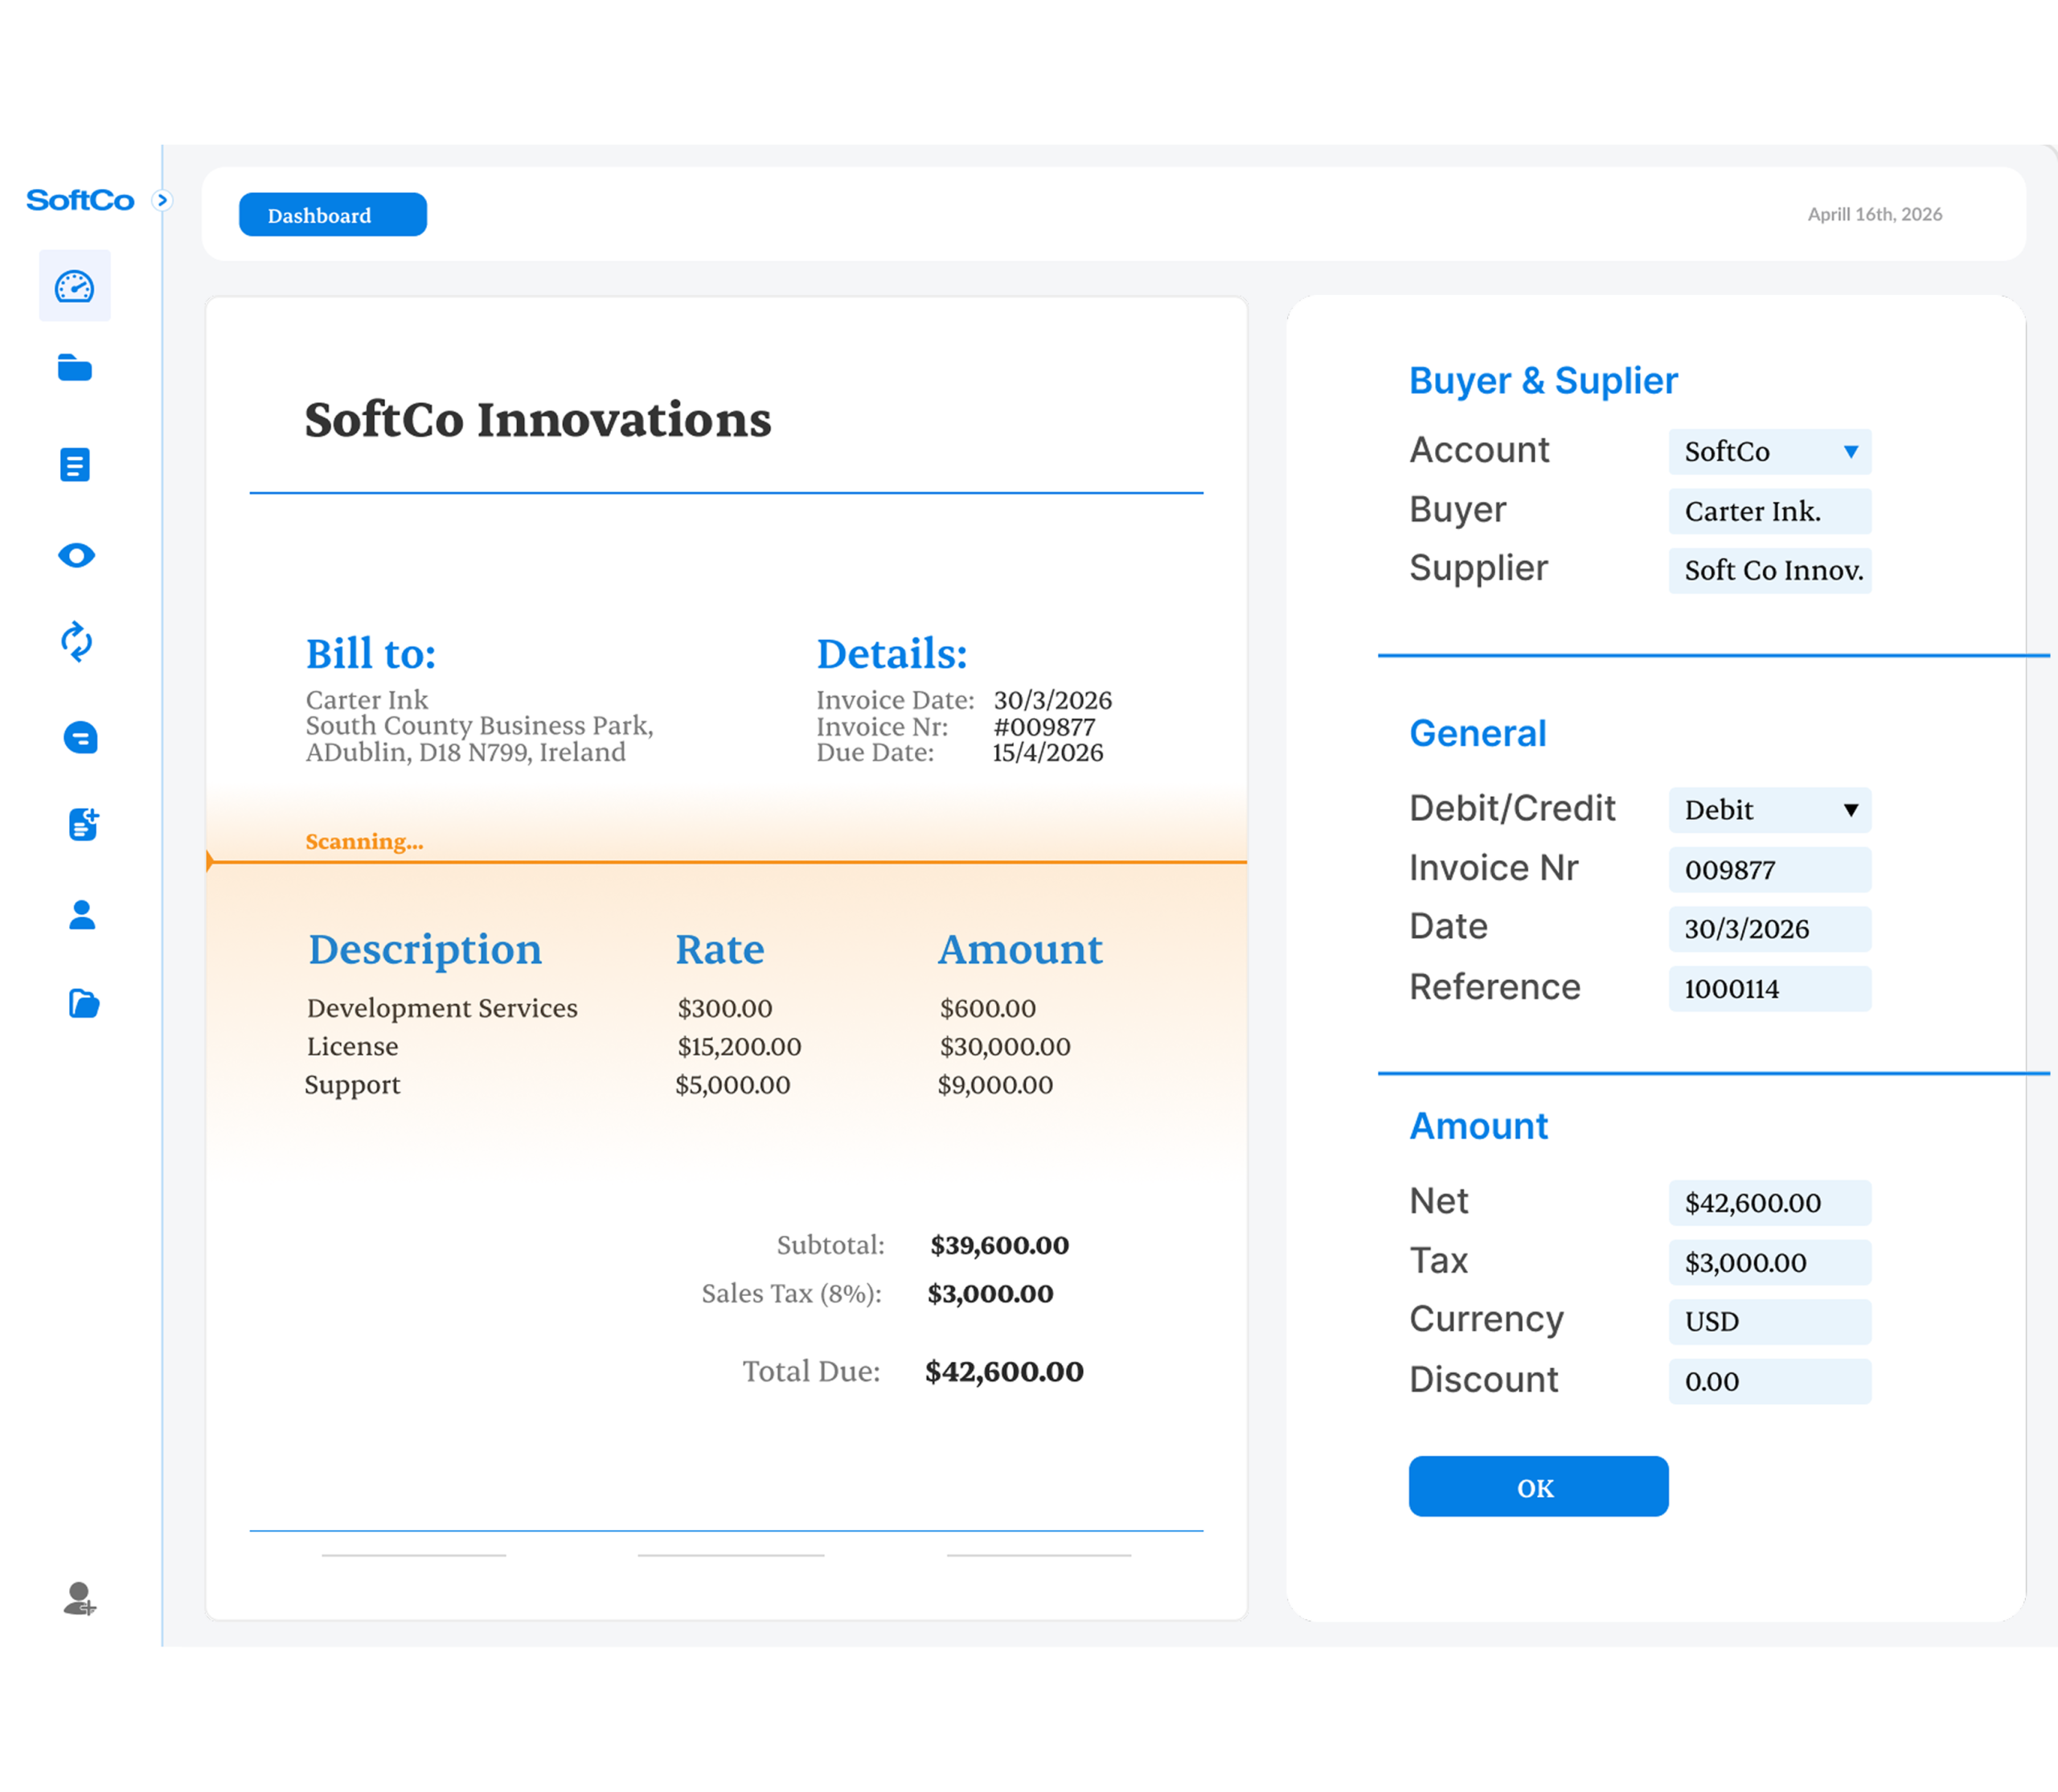2058x1792 pixels.
Task: Expand the sidebar with chevron arrow
Action: (x=162, y=200)
